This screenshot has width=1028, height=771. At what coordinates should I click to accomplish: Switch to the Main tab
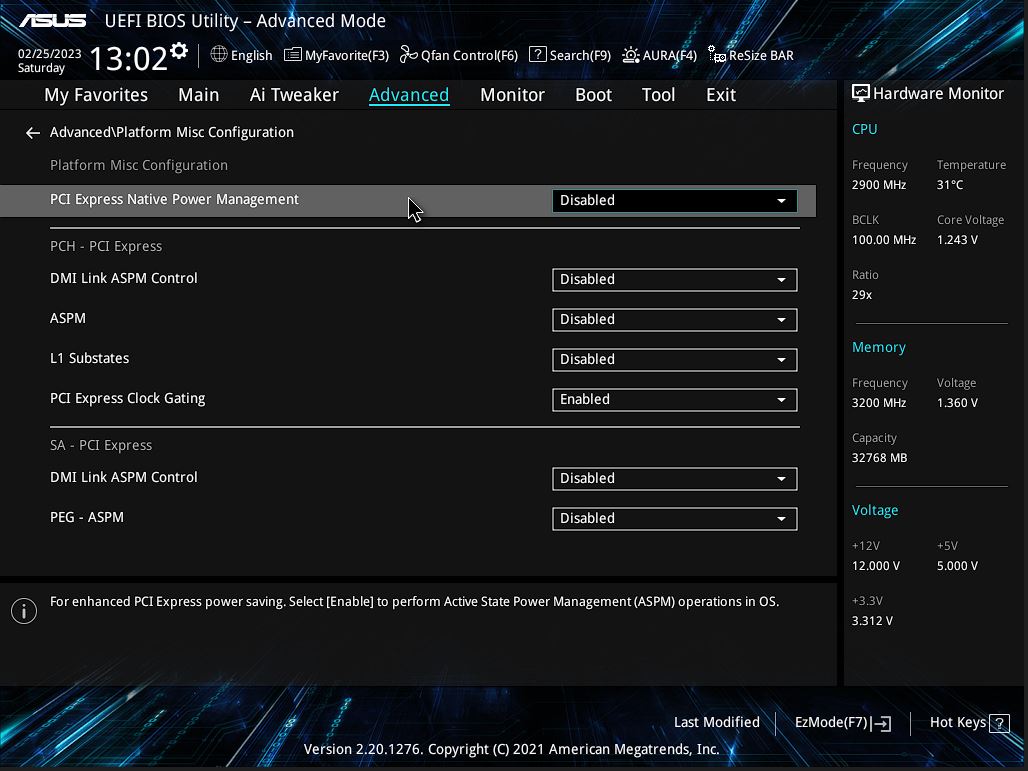pyautogui.click(x=199, y=95)
